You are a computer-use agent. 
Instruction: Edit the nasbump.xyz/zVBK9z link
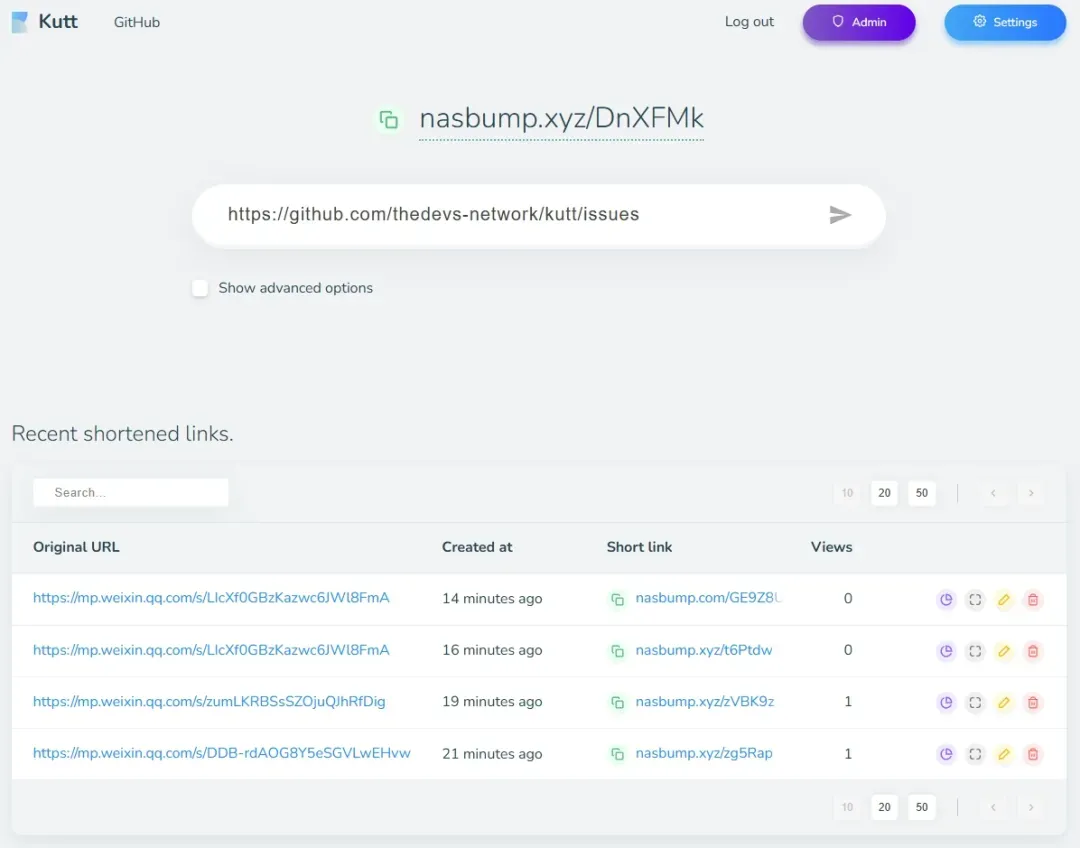[x=1004, y=703]
